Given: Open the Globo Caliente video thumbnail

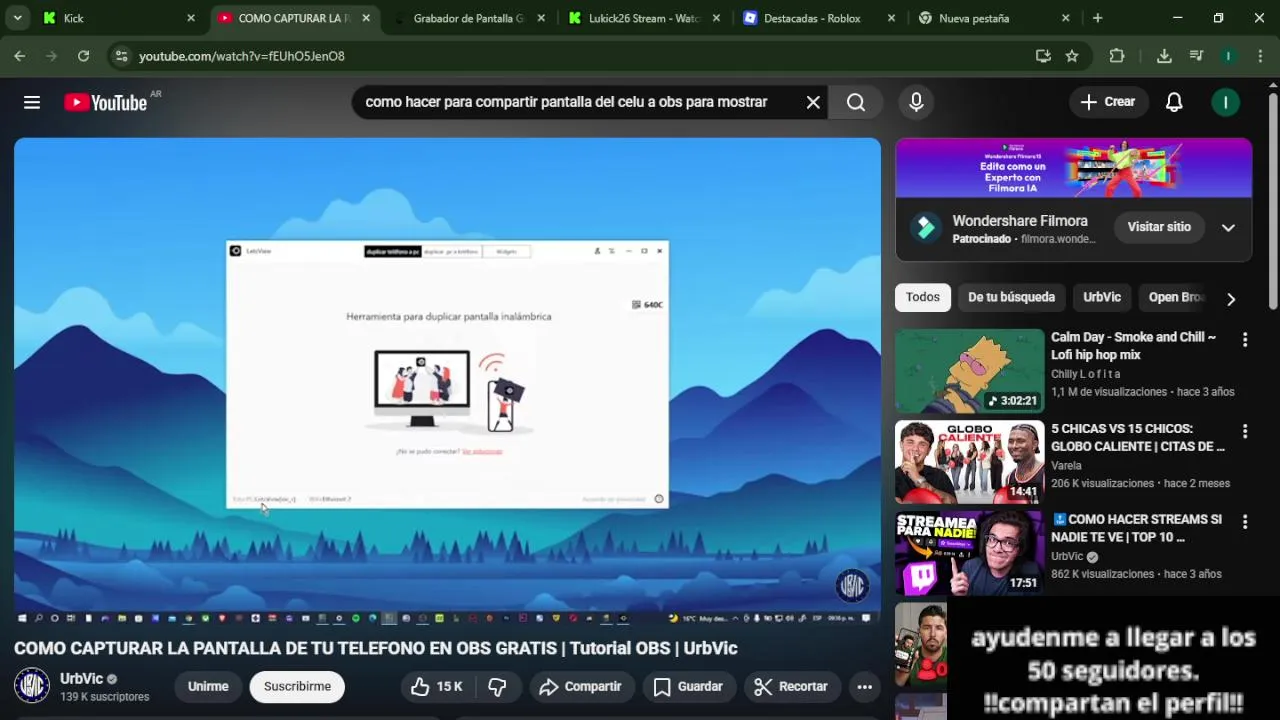Looking at the screenshot, I should coord(969,462).
